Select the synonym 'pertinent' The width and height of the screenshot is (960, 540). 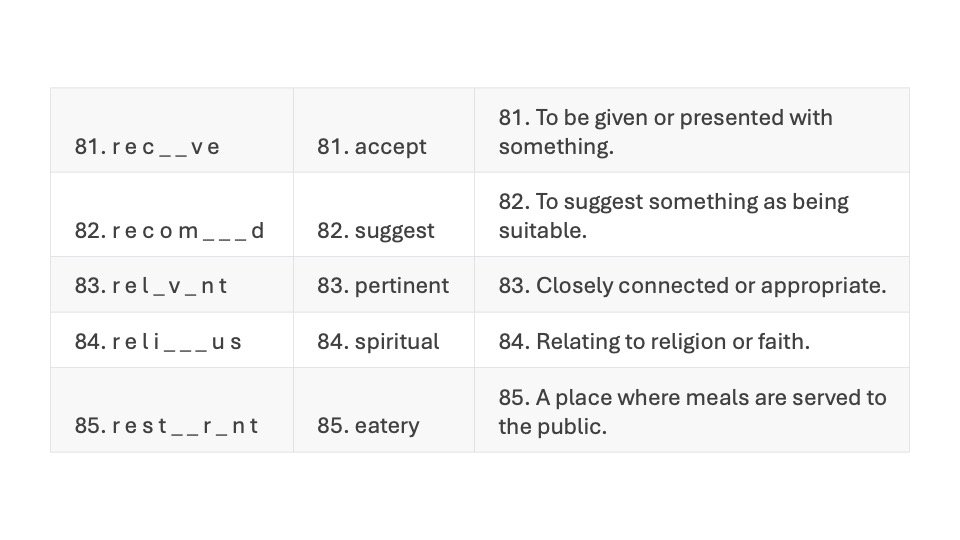[x=402, y=286]
